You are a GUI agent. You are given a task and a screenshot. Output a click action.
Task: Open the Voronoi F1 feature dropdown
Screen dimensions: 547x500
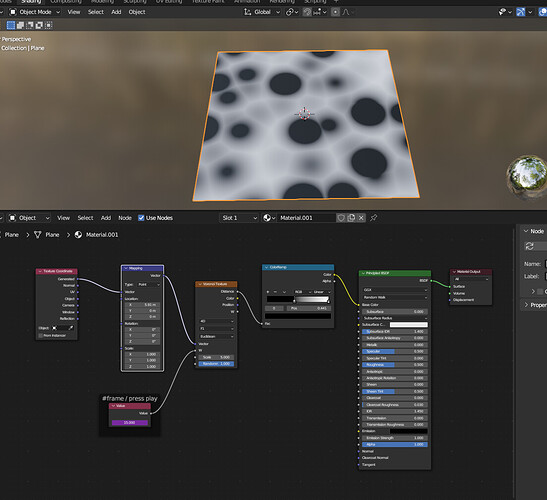click(216, 329)
